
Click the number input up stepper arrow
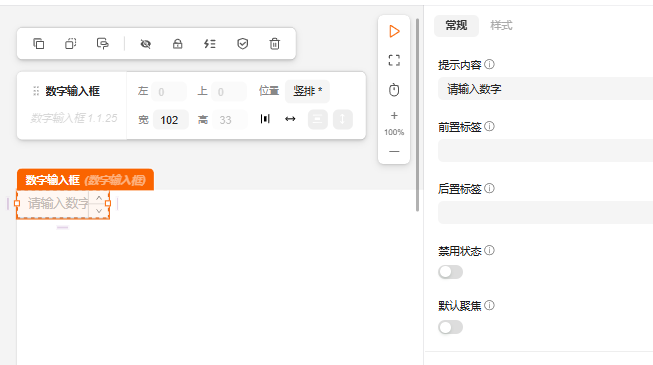99,198
